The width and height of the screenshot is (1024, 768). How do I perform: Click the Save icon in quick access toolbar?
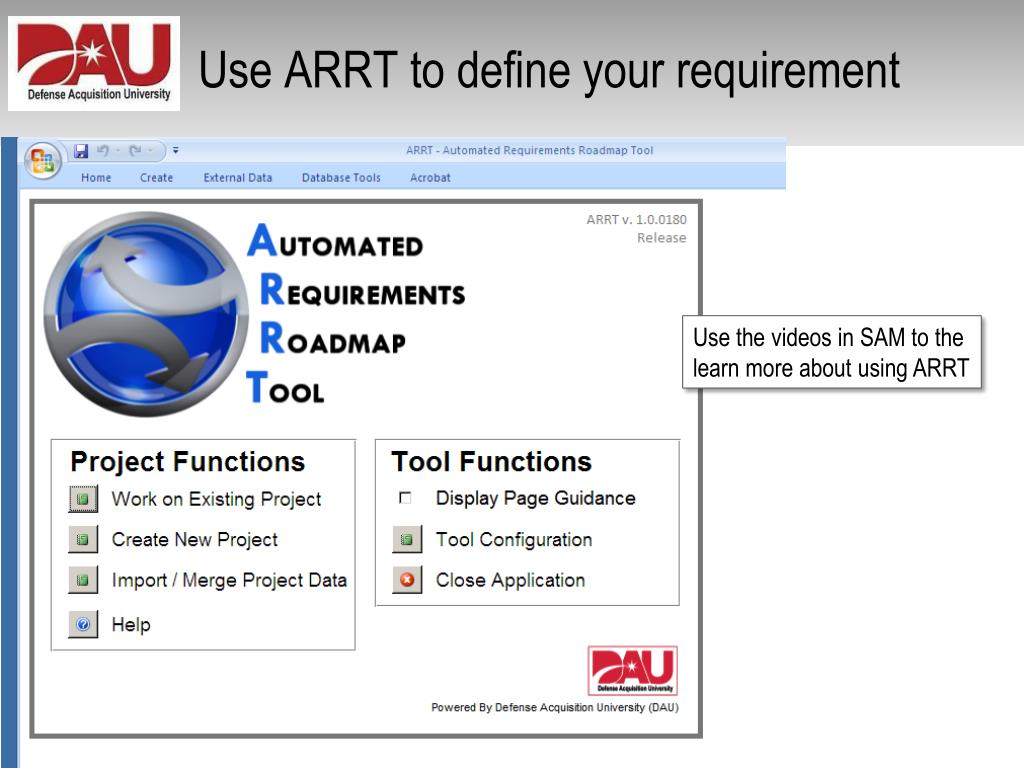81,151
